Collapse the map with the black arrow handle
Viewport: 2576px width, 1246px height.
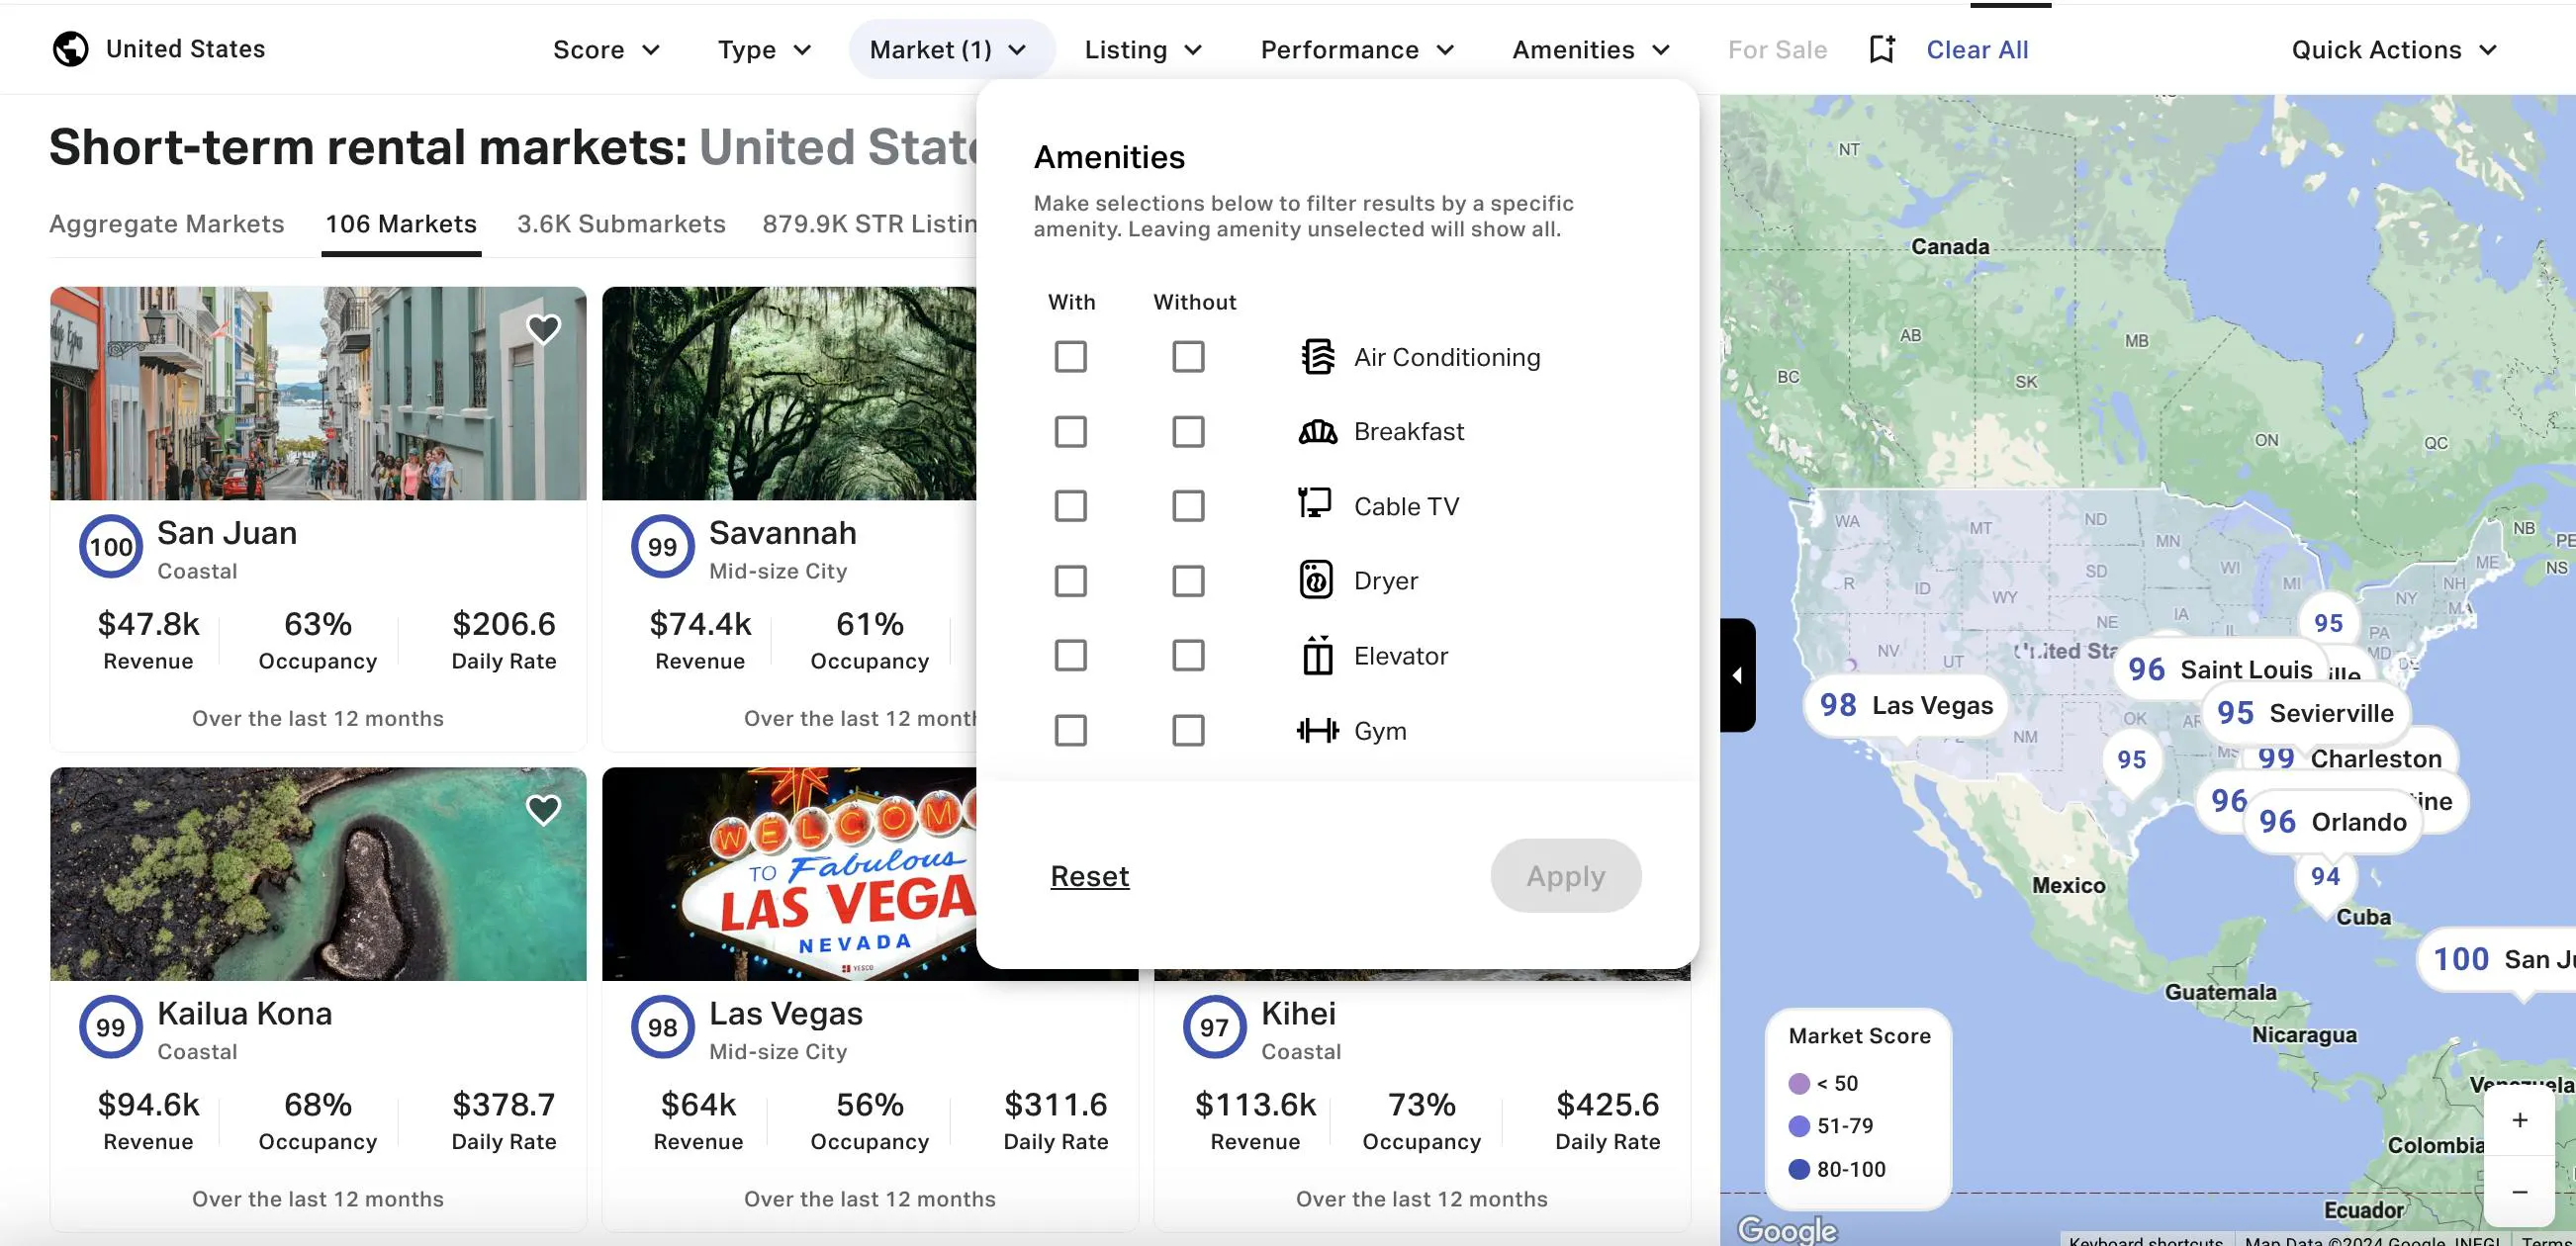tap(1738, 675)
